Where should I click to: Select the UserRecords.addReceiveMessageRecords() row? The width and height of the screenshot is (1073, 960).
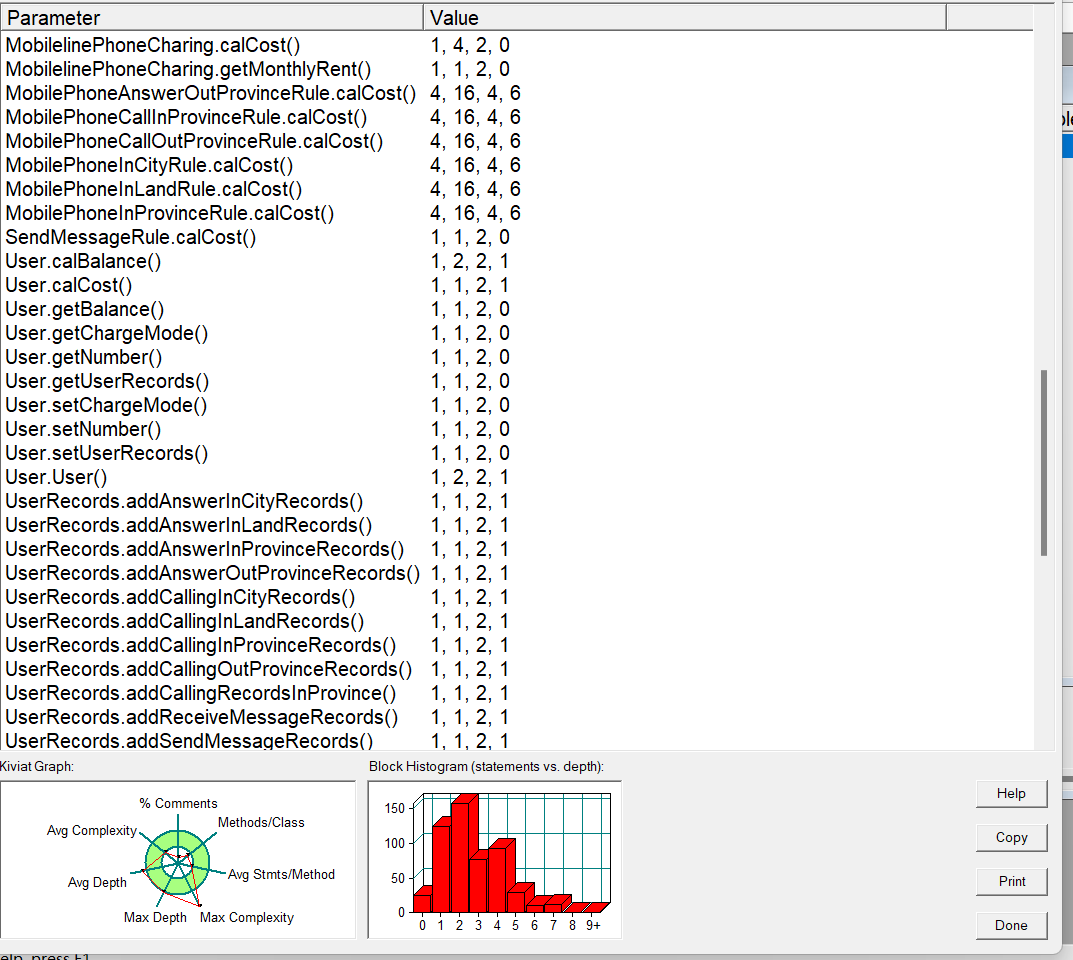517,717
